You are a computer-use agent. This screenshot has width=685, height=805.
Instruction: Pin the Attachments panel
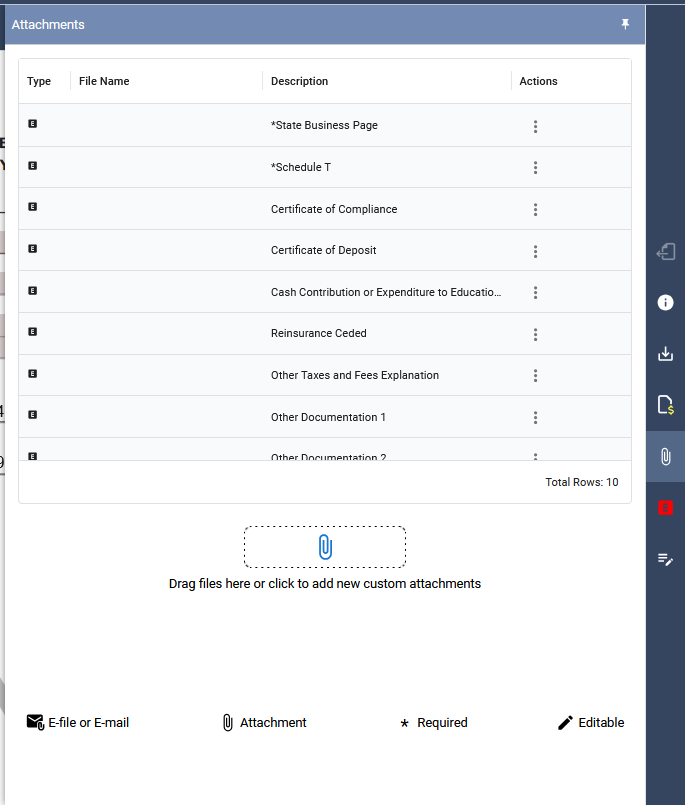625,24
